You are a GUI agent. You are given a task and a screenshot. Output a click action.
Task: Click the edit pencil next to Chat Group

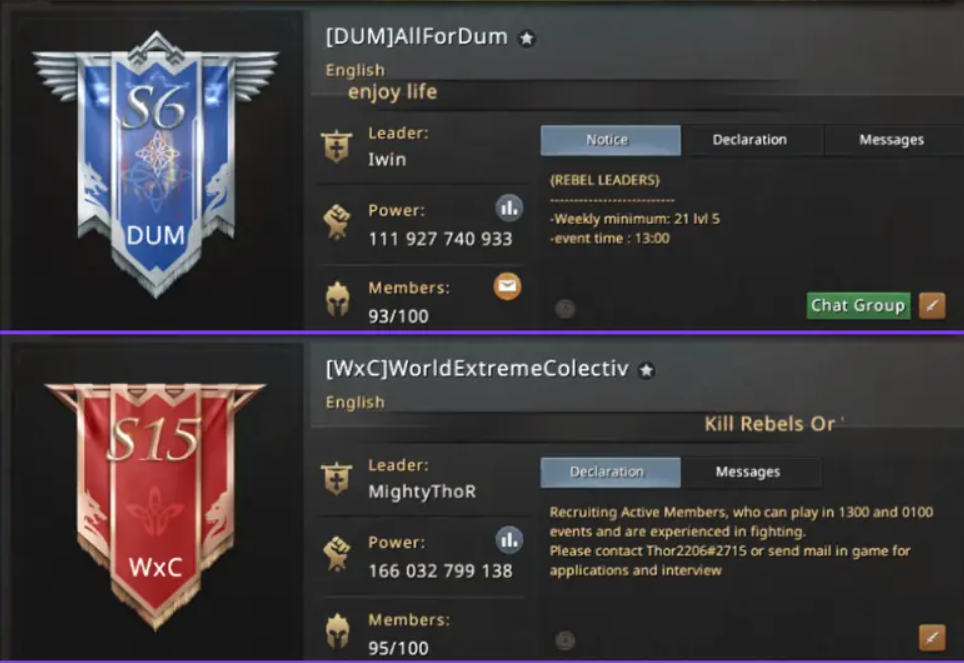(x=932, y=306)
